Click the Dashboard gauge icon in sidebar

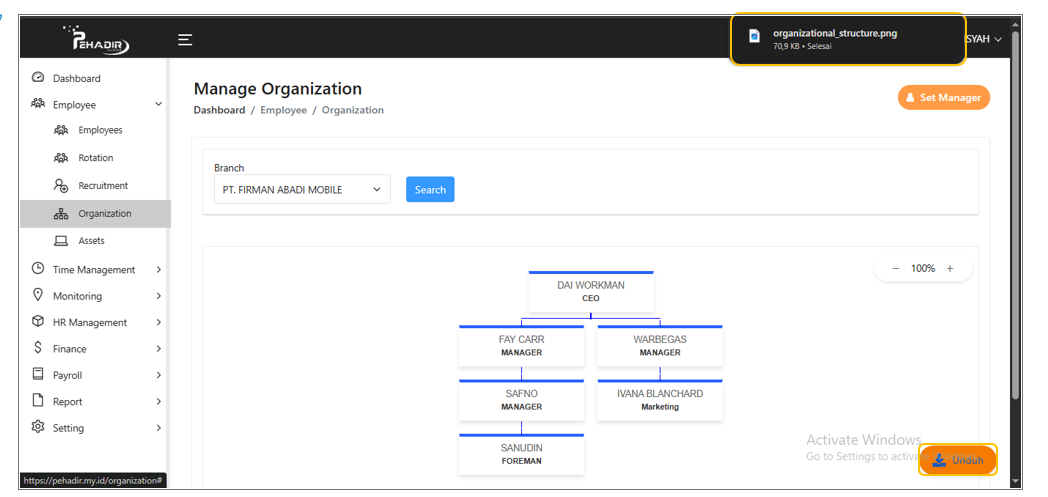[x=38, y=78]
